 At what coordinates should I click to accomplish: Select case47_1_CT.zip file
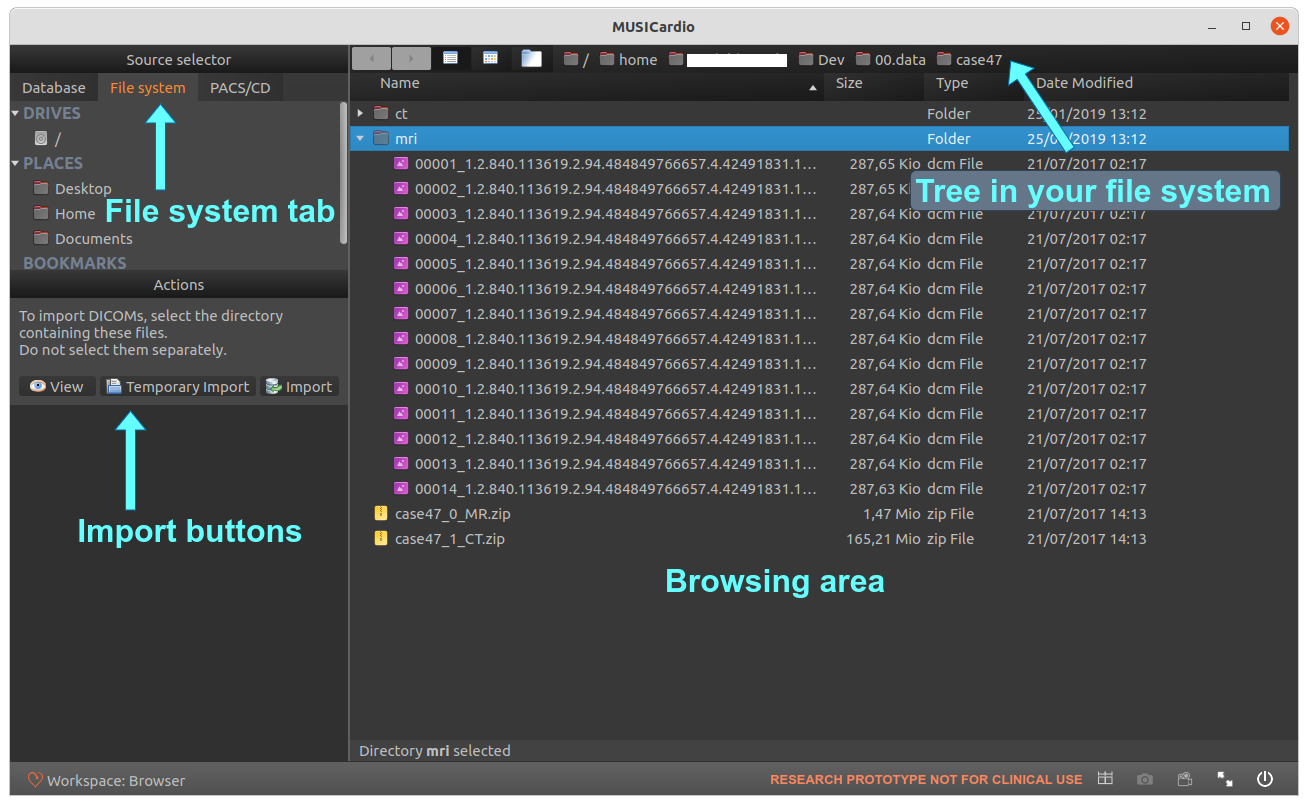(820, 539)
